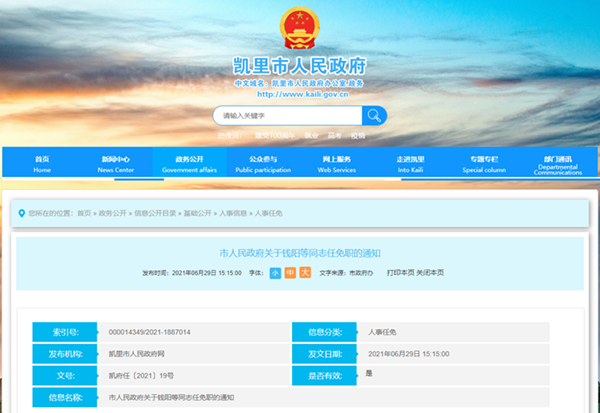Click the national emblem logo
Viewport: 600px width, 413px height.
(x=299, y=29)
